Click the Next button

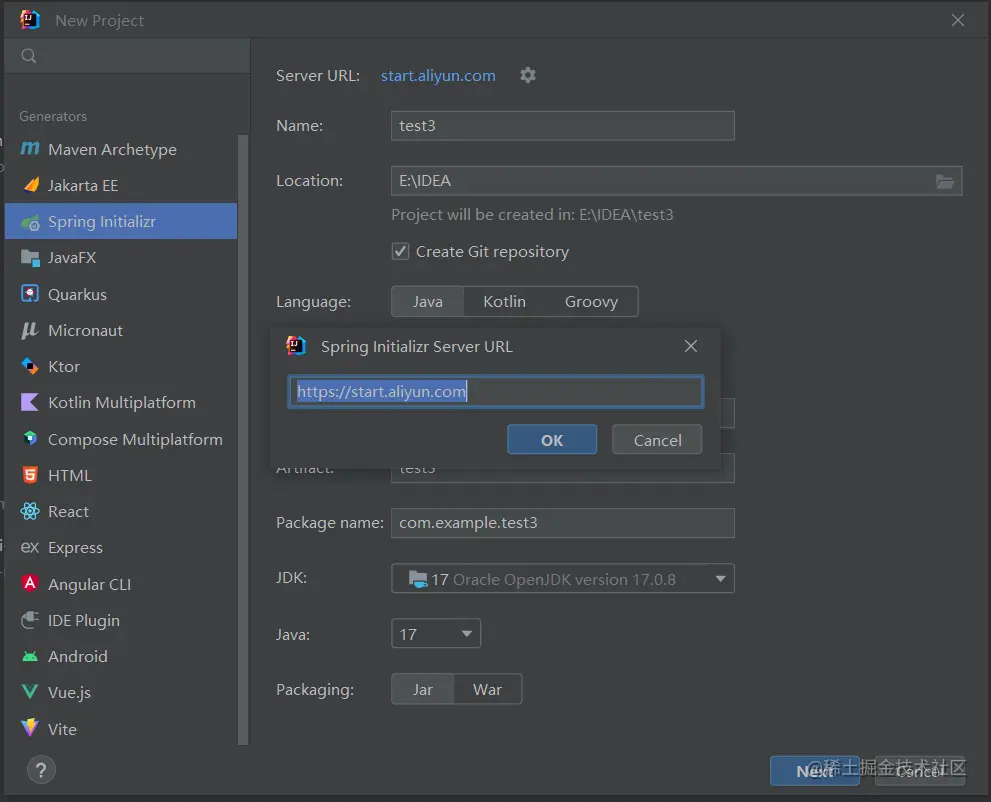tap(815, 770)
